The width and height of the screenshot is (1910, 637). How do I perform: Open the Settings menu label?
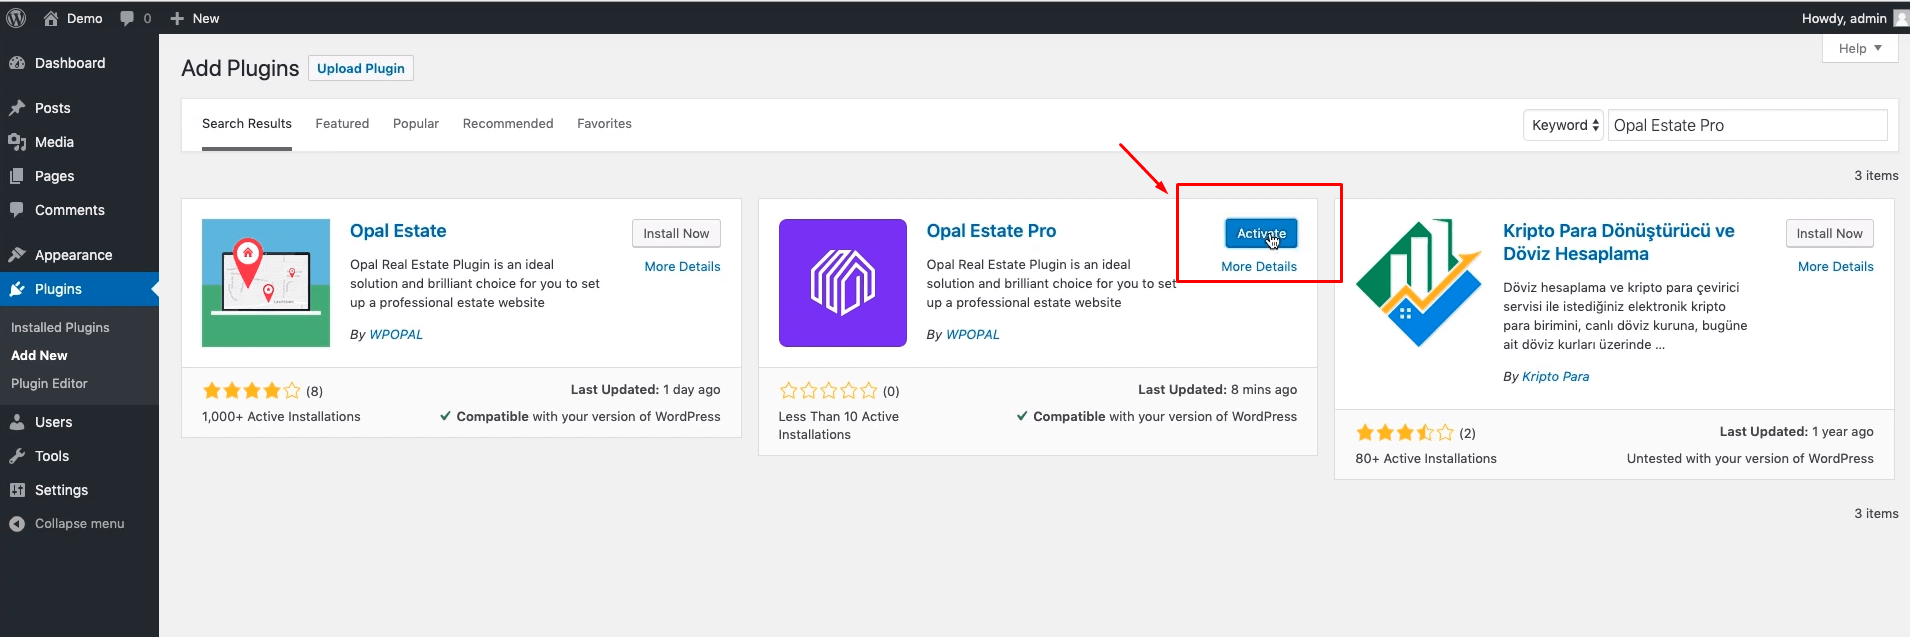[61, 490]
